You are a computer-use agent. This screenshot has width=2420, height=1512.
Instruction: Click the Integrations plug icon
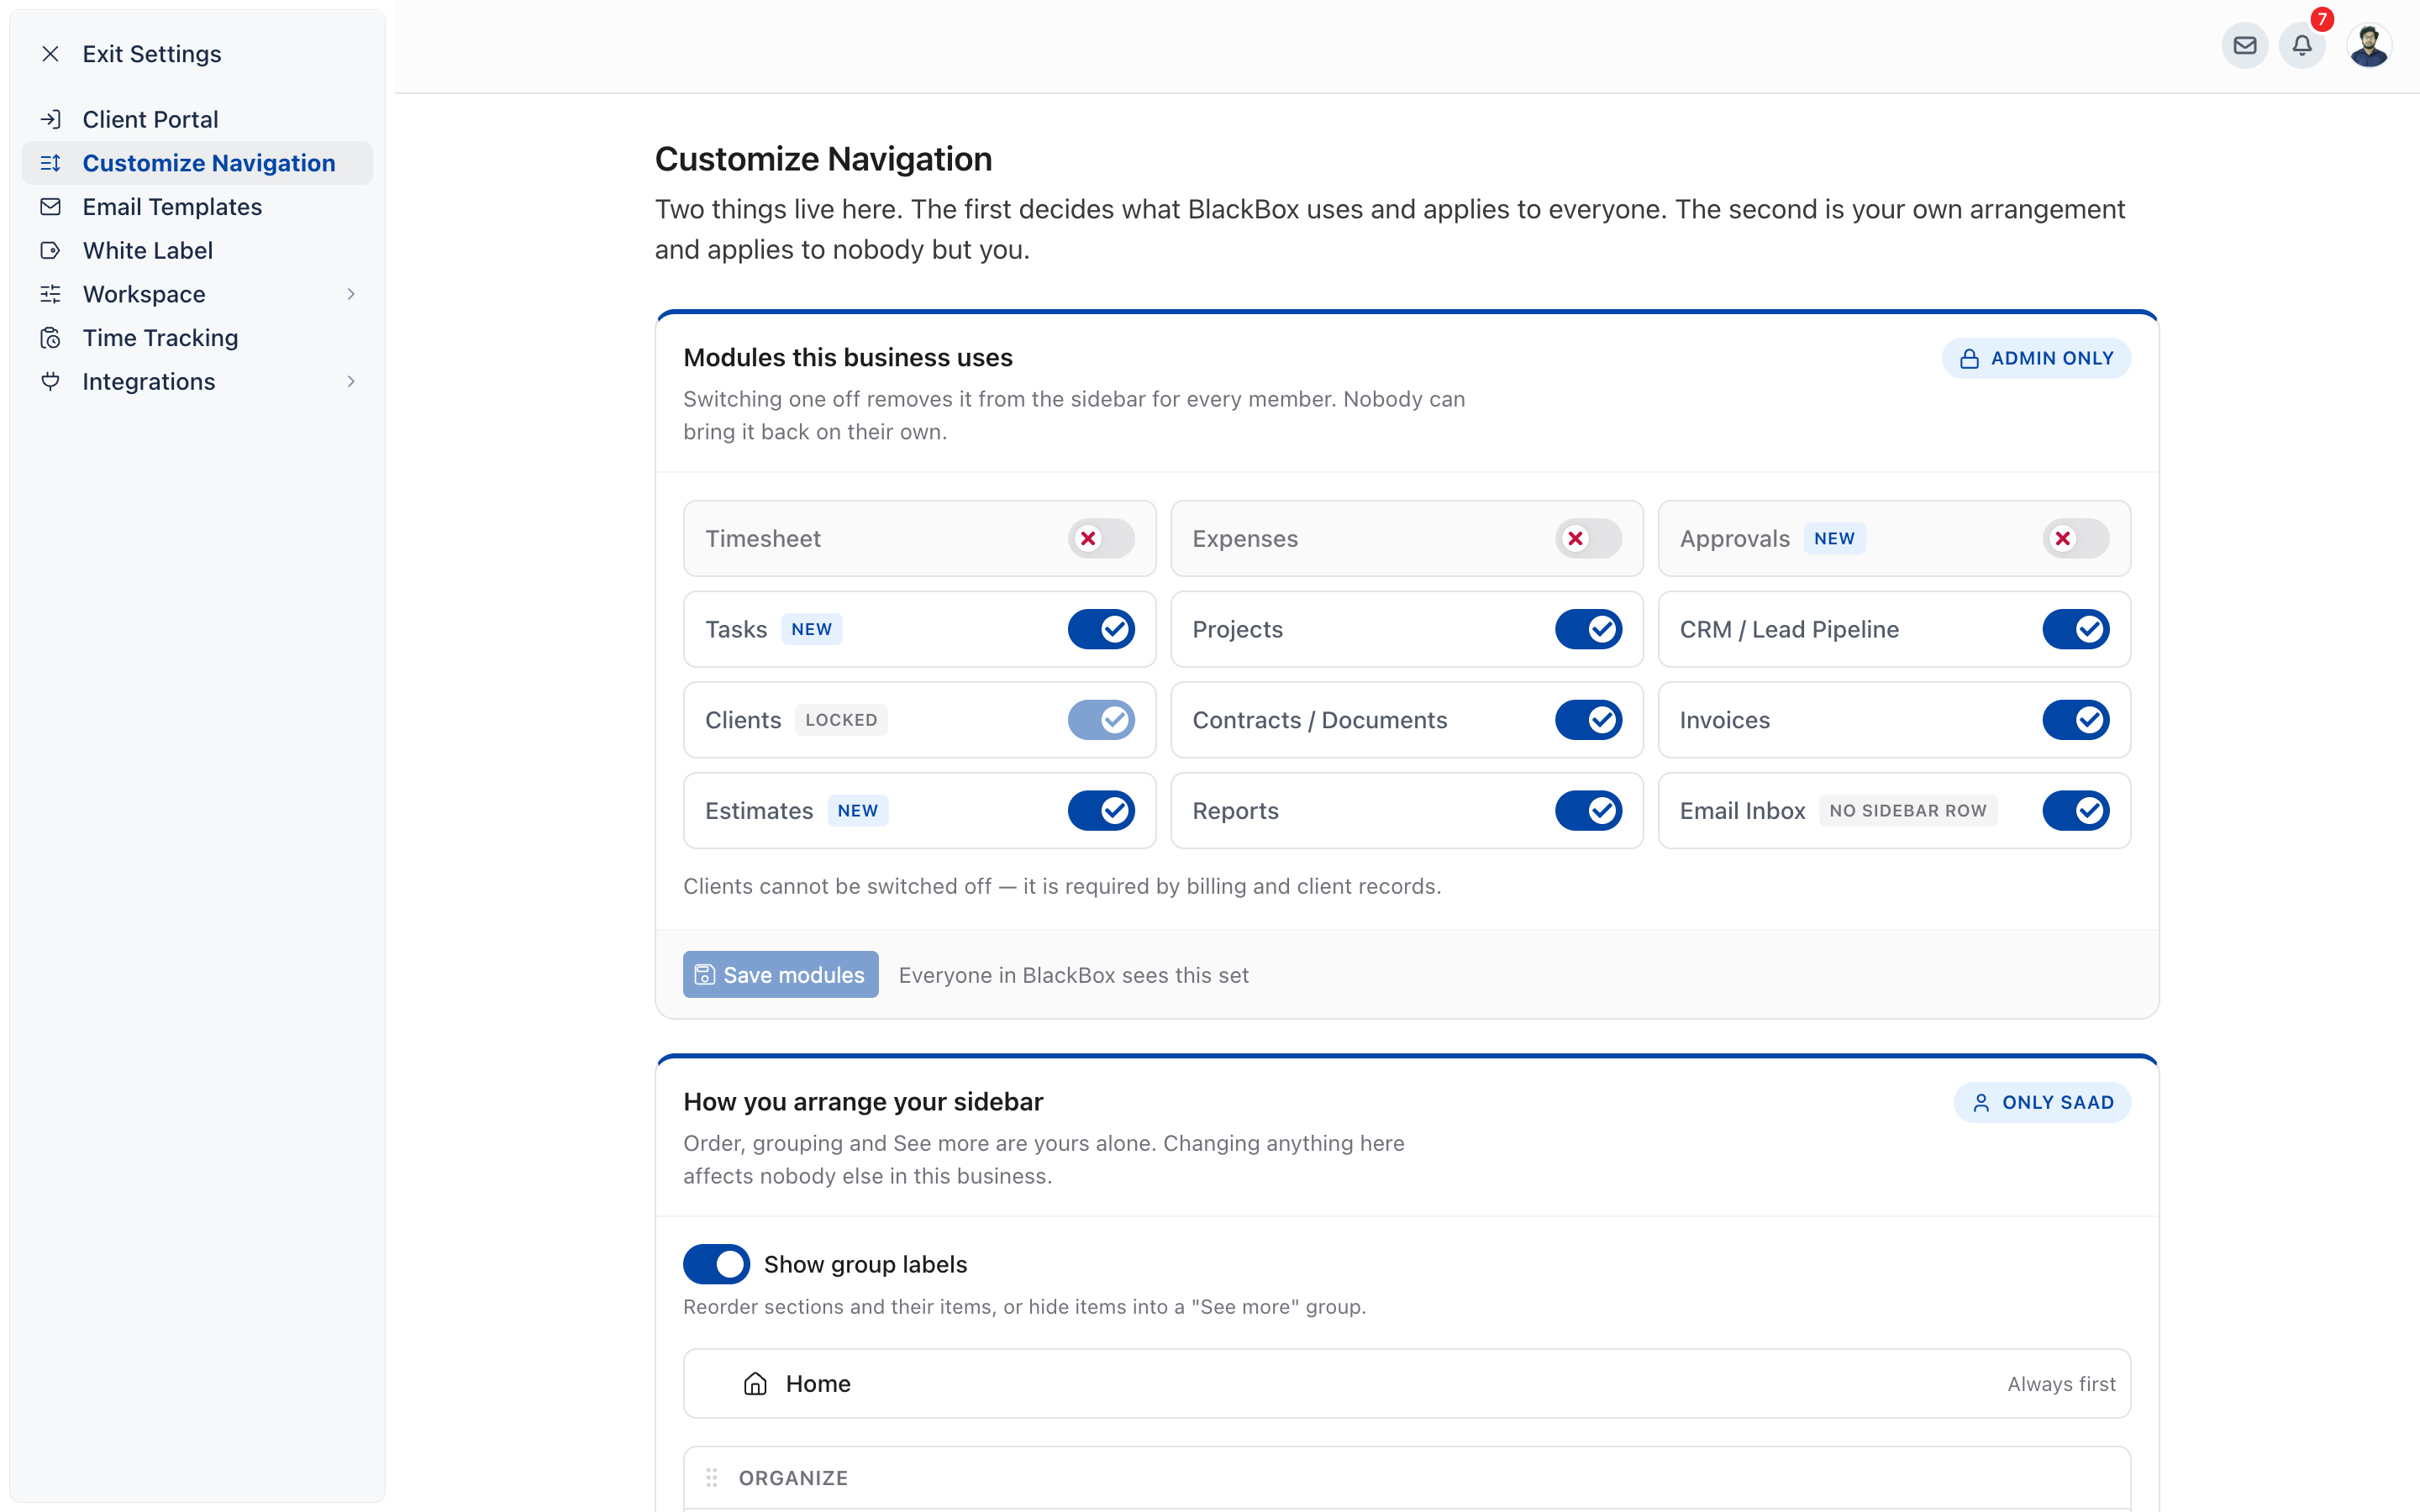click(x=50, y=381)
